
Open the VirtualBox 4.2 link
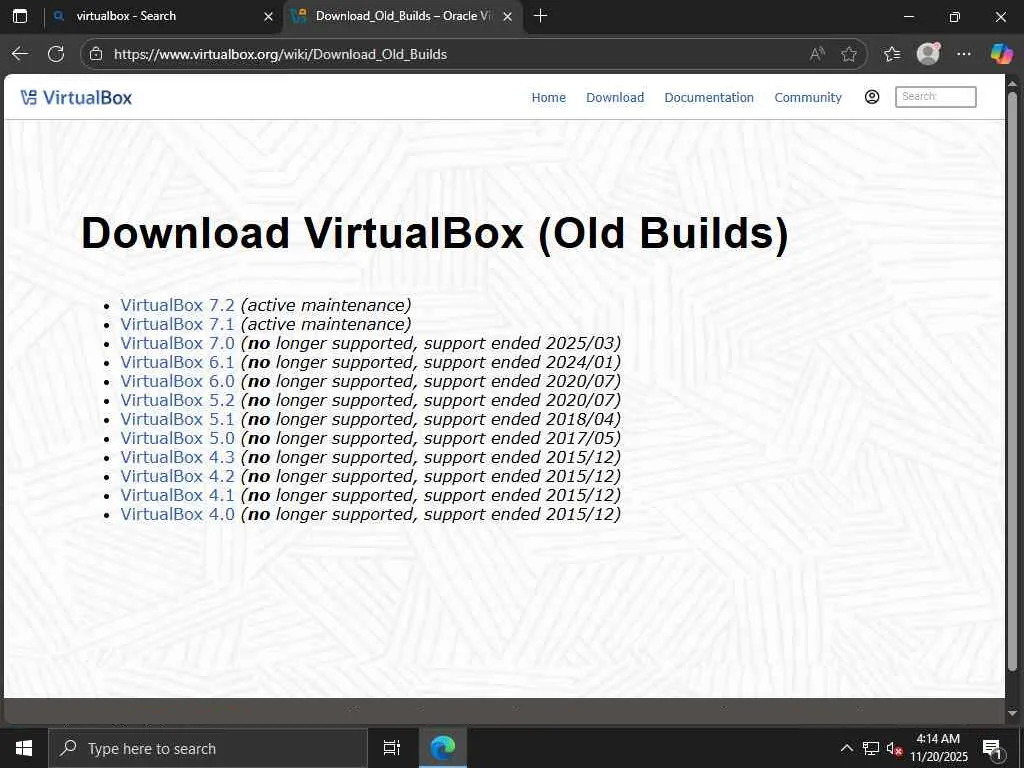(x=177, y=476)
